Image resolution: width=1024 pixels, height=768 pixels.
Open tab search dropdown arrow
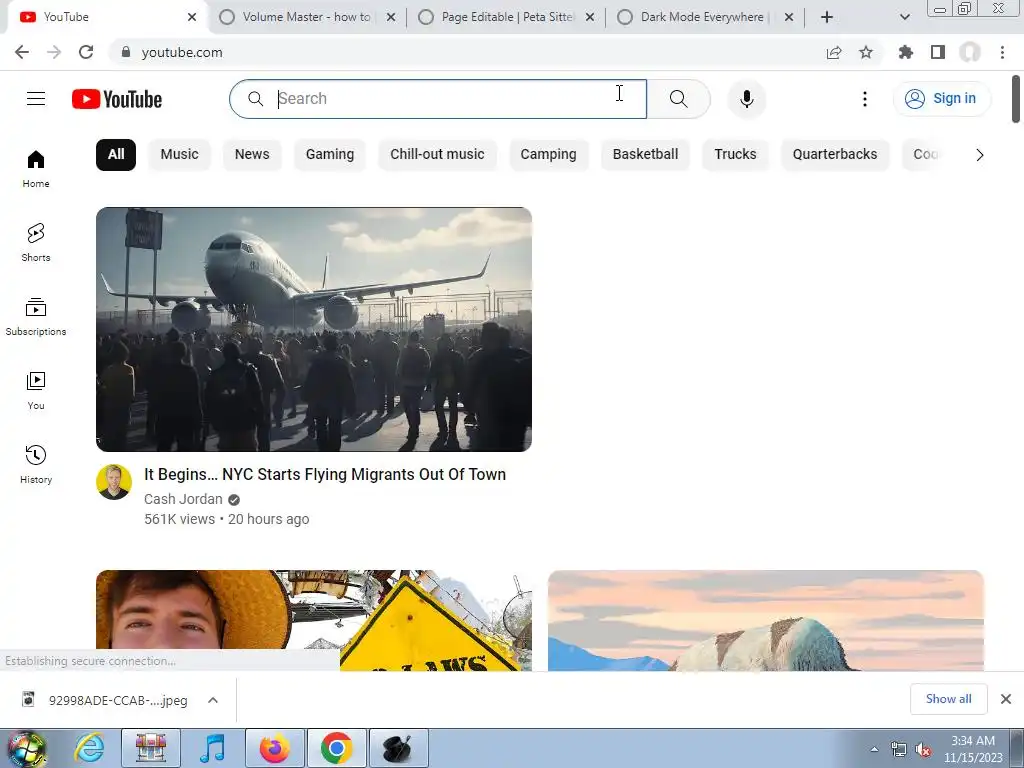(x=904, y=17)
